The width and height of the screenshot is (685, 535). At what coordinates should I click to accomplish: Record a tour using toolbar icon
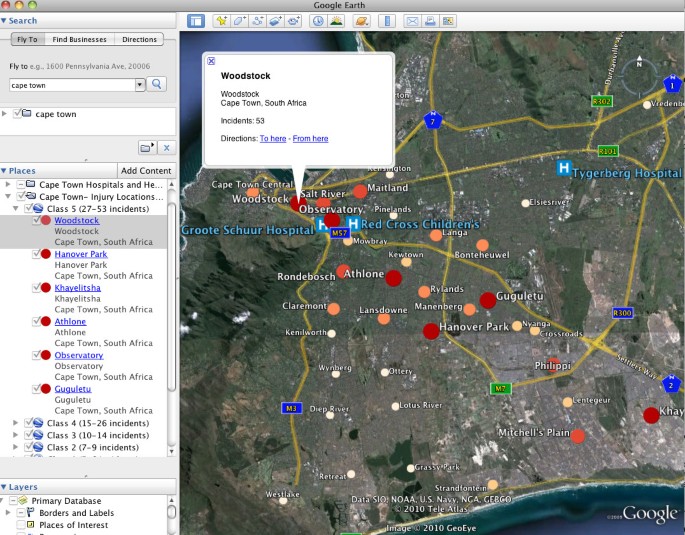(294, 21)
